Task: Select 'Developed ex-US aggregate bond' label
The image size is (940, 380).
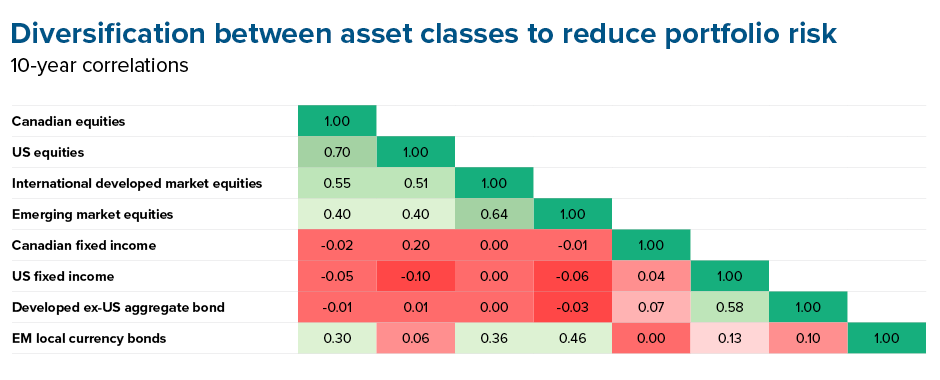Action: coord(118,307)
